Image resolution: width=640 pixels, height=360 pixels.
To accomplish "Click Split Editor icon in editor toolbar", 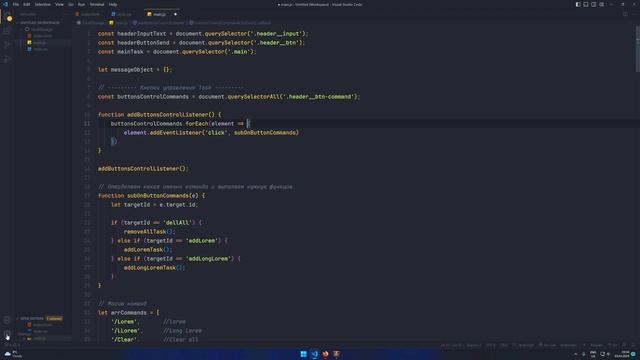I will click(625, 14).
